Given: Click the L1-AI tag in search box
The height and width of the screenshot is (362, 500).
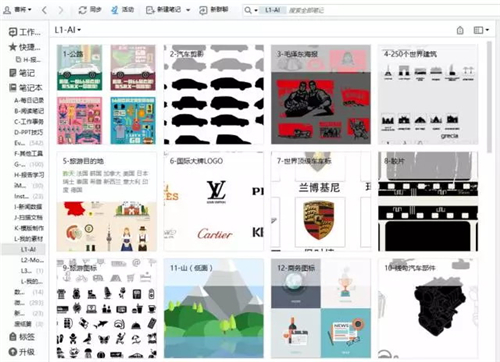Looking at the screenshot, I should click(x=273, y=10).
